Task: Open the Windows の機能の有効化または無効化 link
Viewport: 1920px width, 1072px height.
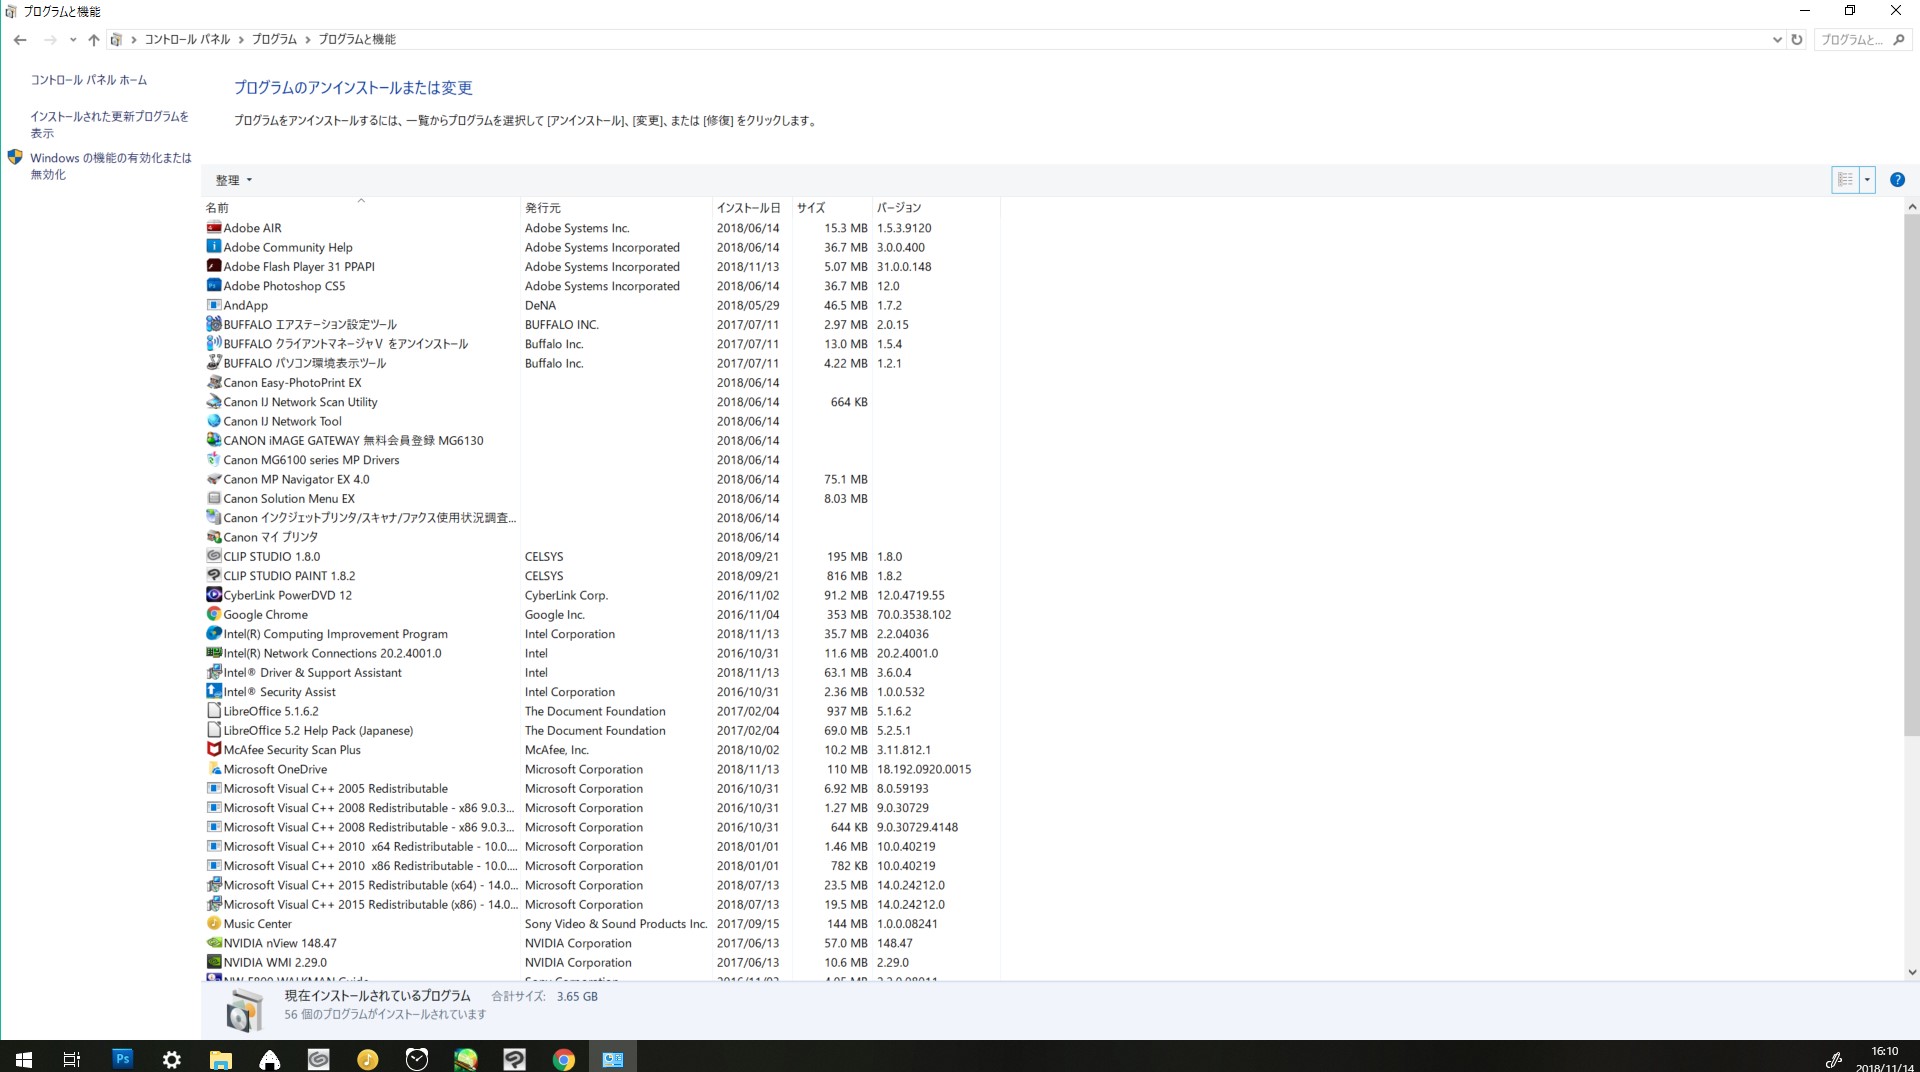Action: click(110, 166)
